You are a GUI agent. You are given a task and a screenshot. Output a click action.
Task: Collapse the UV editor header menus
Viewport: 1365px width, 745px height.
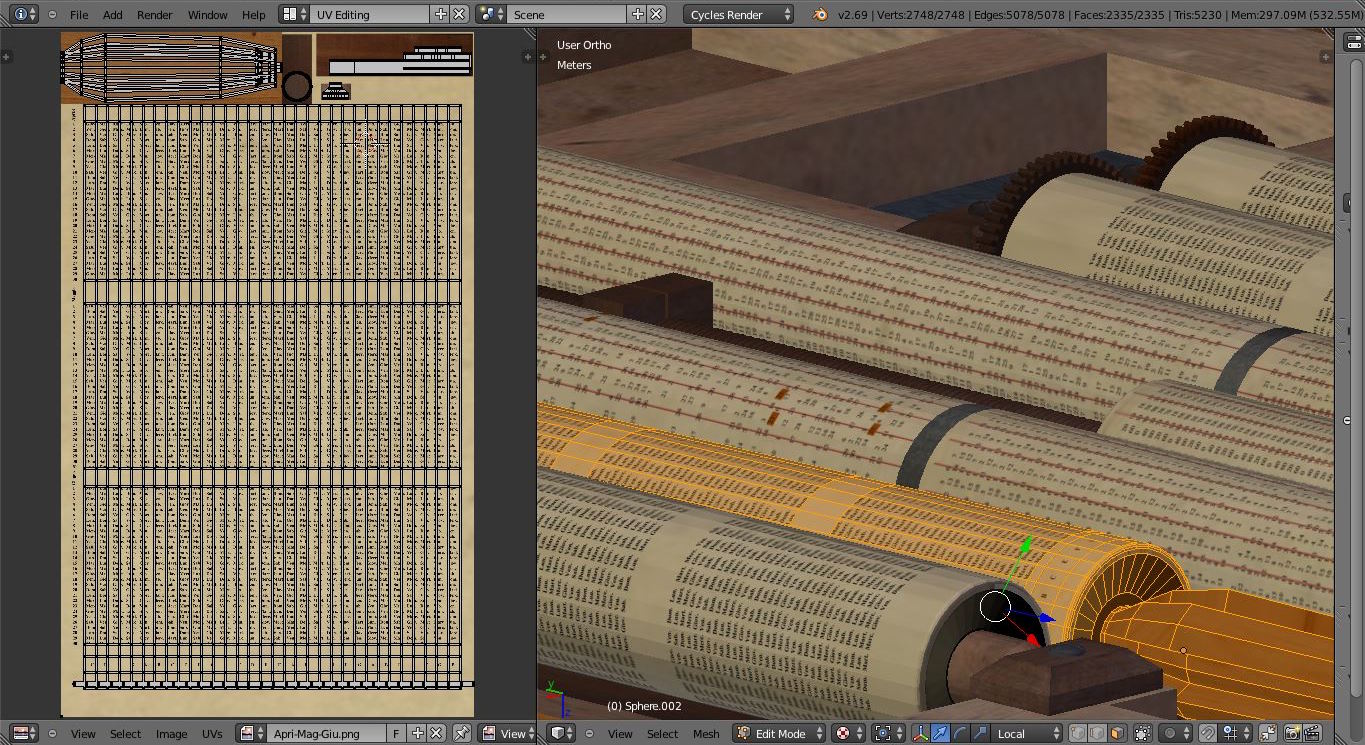point(52,733)
